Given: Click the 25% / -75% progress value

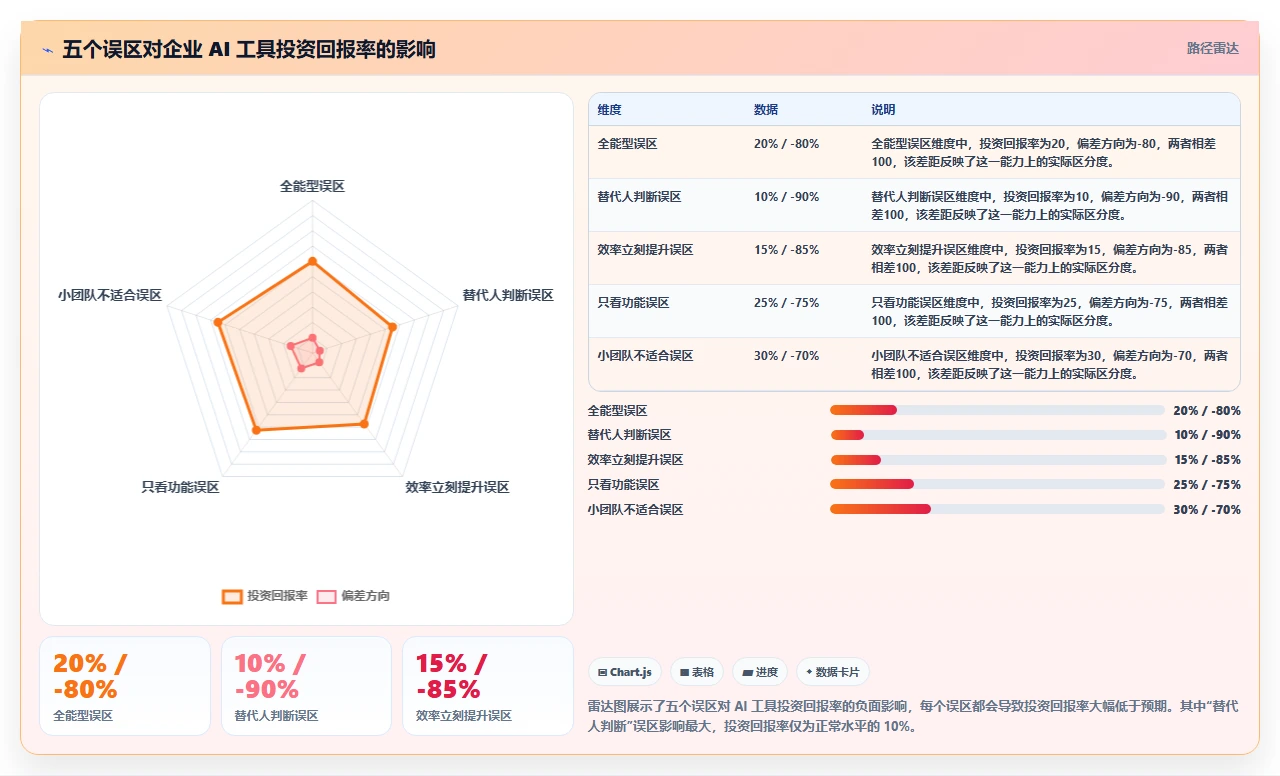Looking at the screenshot, I should pos(1207,485).
